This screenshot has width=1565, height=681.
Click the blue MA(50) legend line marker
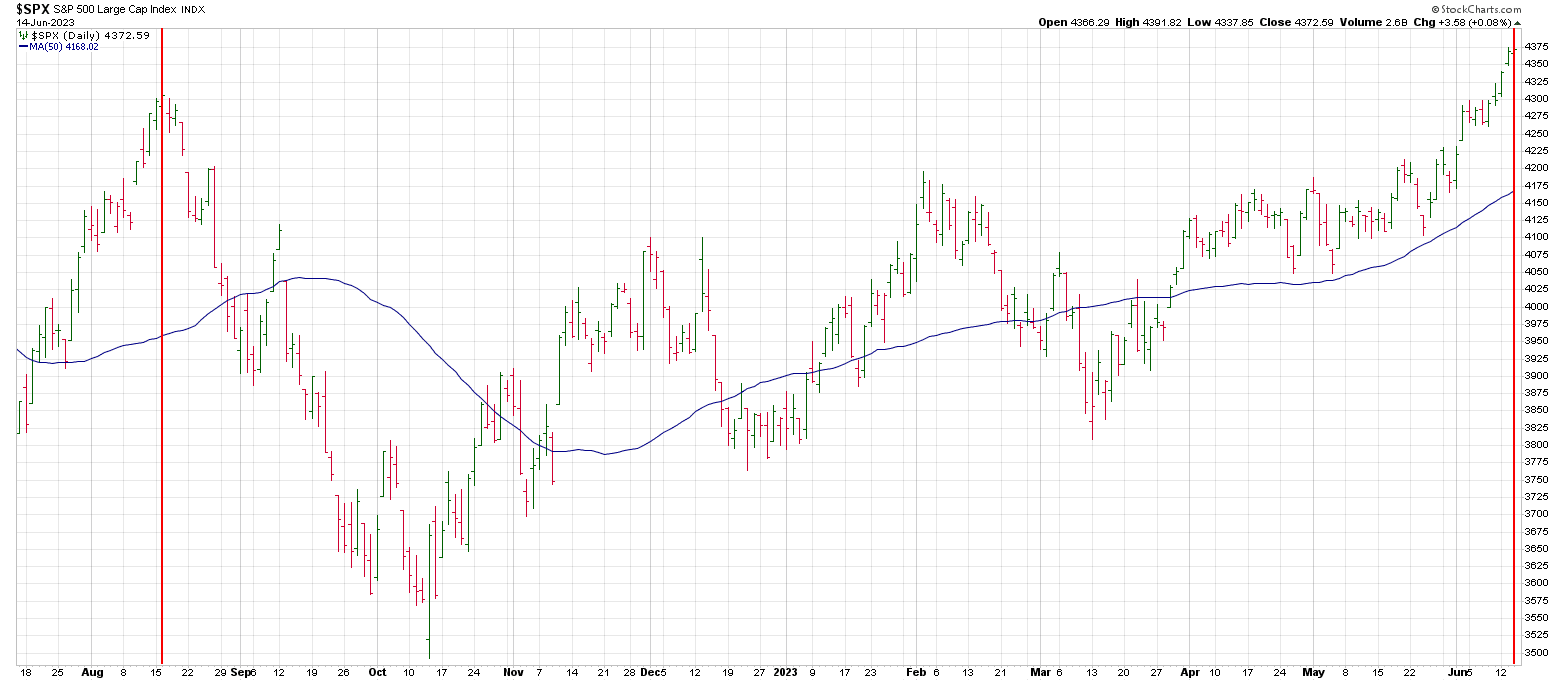click(24, 46)
